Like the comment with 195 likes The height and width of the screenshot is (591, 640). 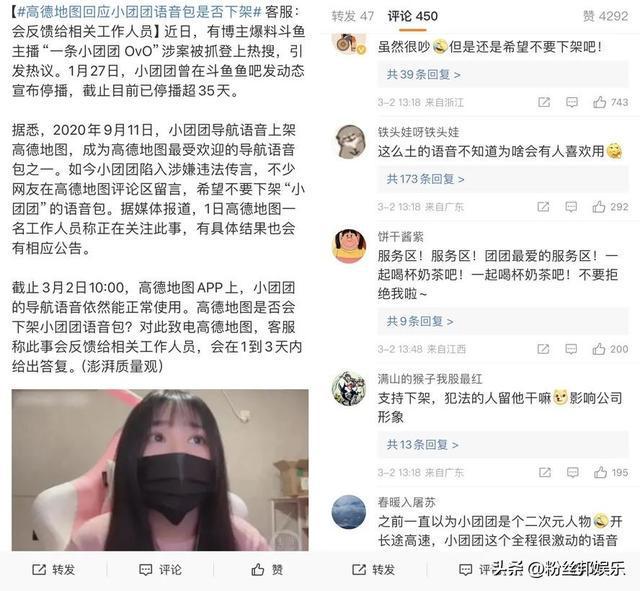[611, 472]
